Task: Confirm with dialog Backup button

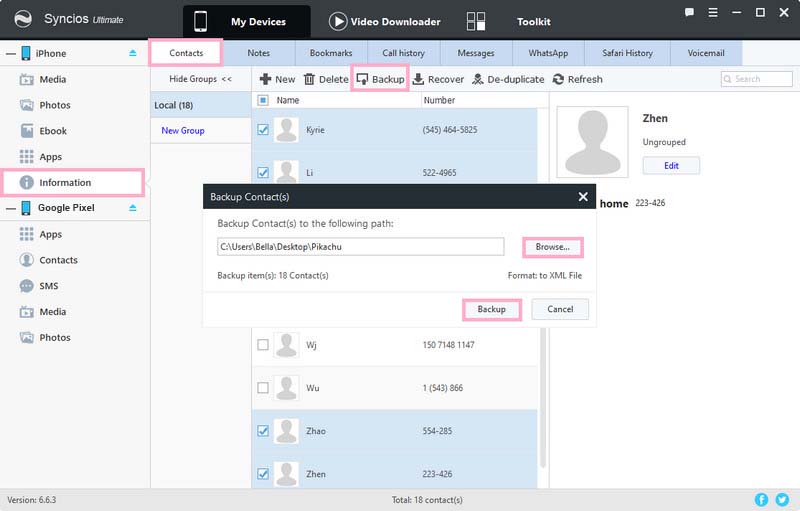Action: 491,309
